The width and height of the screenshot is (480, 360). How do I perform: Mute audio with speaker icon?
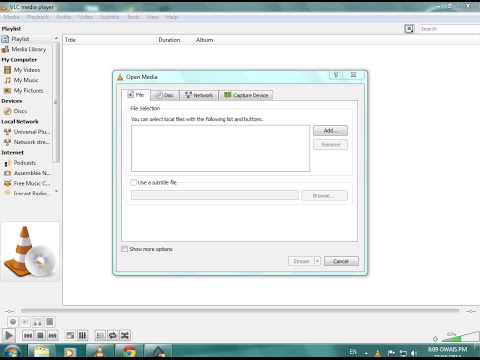[435, 339]
